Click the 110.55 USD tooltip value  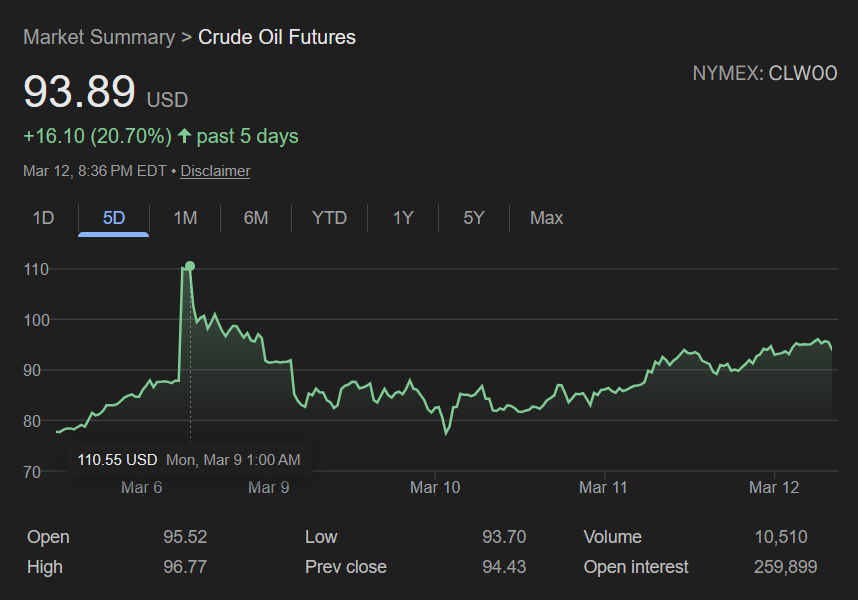click(117, 459)
